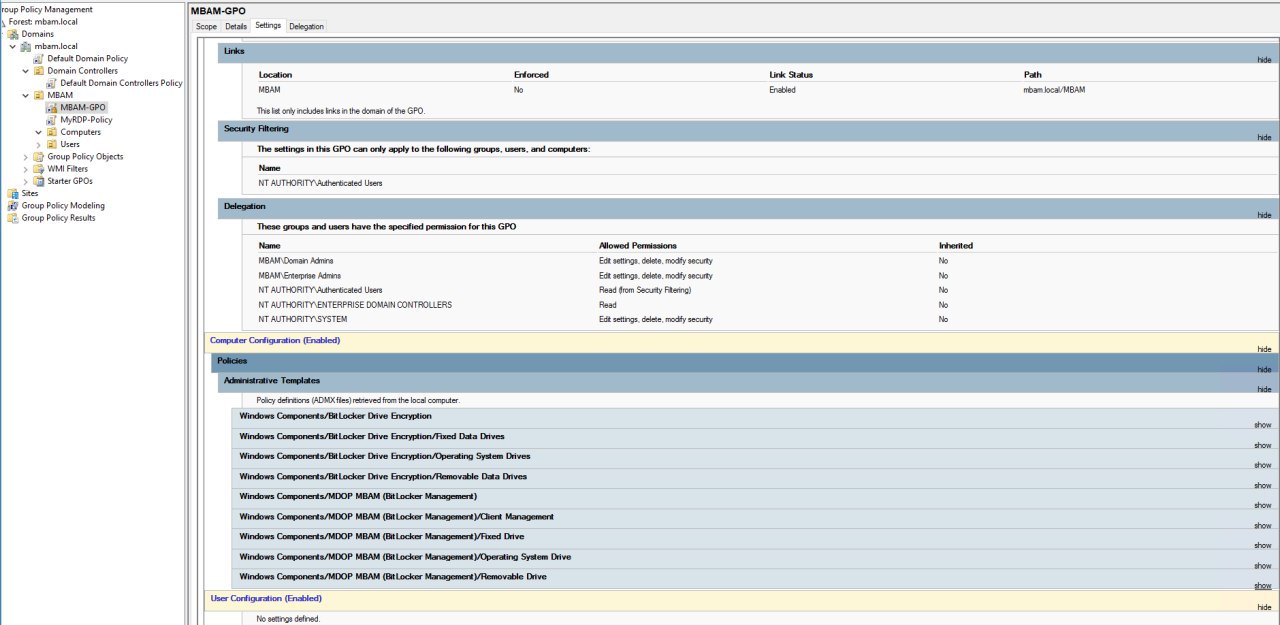
Task: Show MDOP MBAM Operating System Drive settings
Action: [1263, 565]
